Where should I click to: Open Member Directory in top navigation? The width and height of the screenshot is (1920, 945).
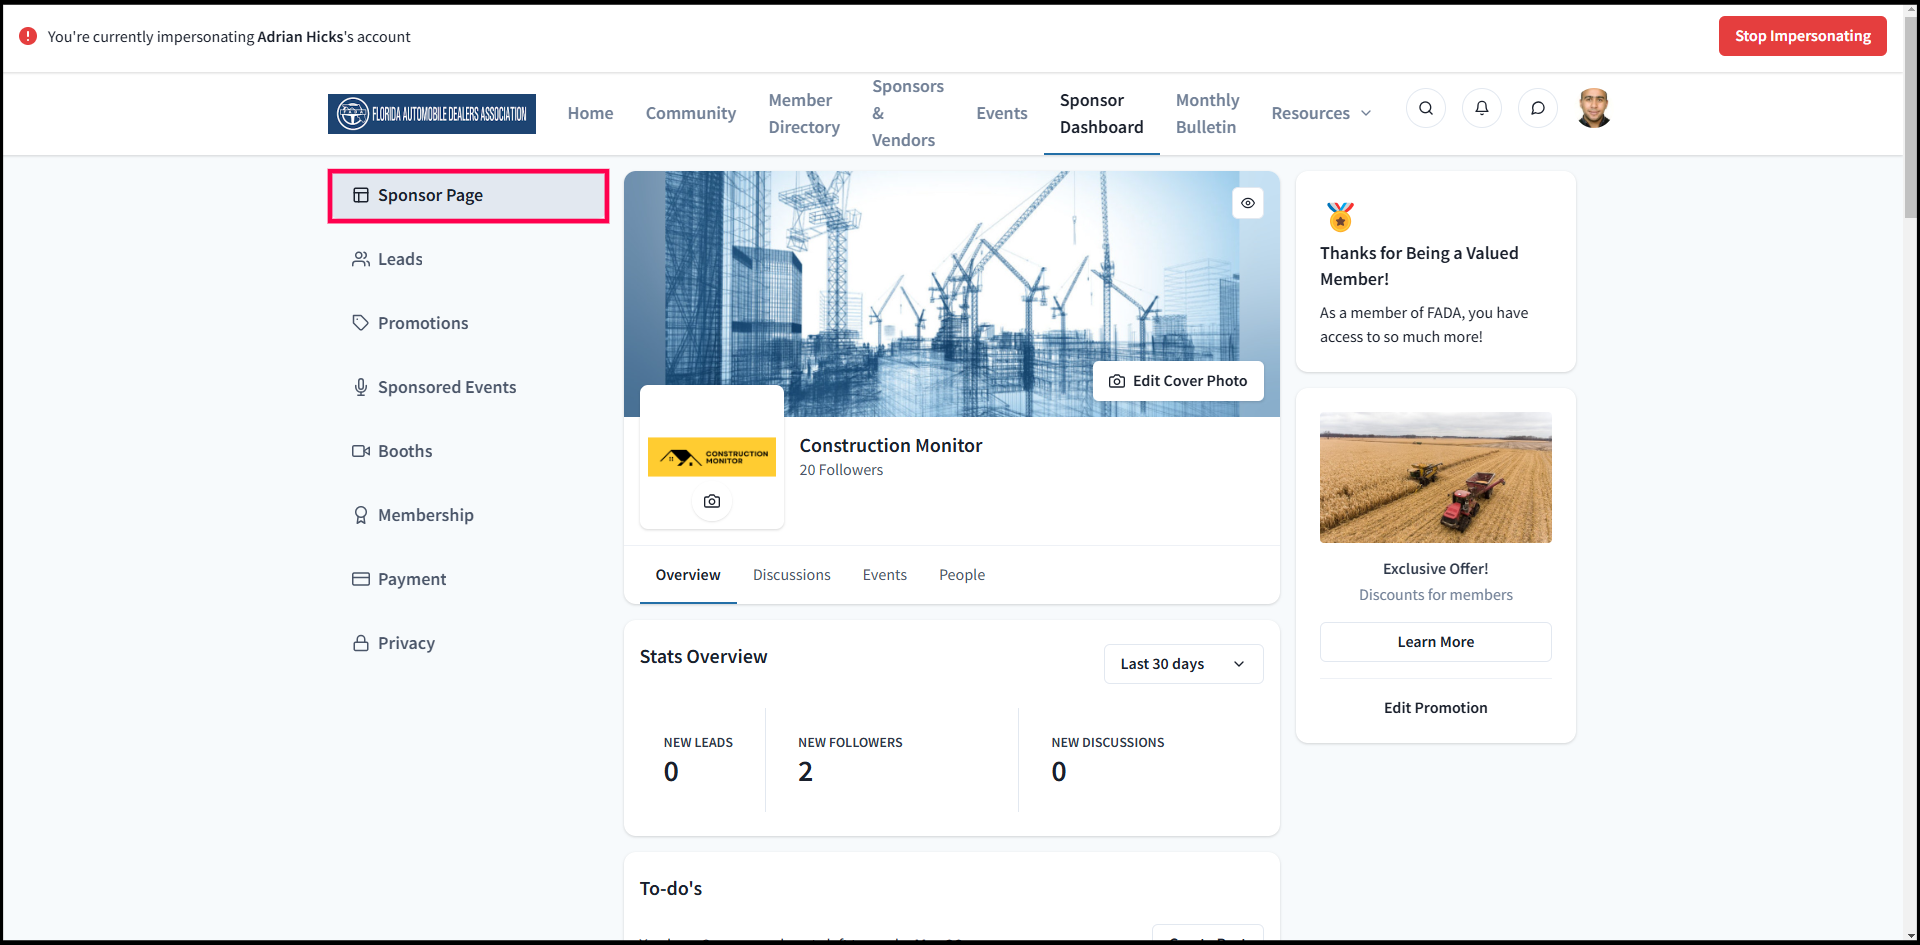tap(804, 113)
